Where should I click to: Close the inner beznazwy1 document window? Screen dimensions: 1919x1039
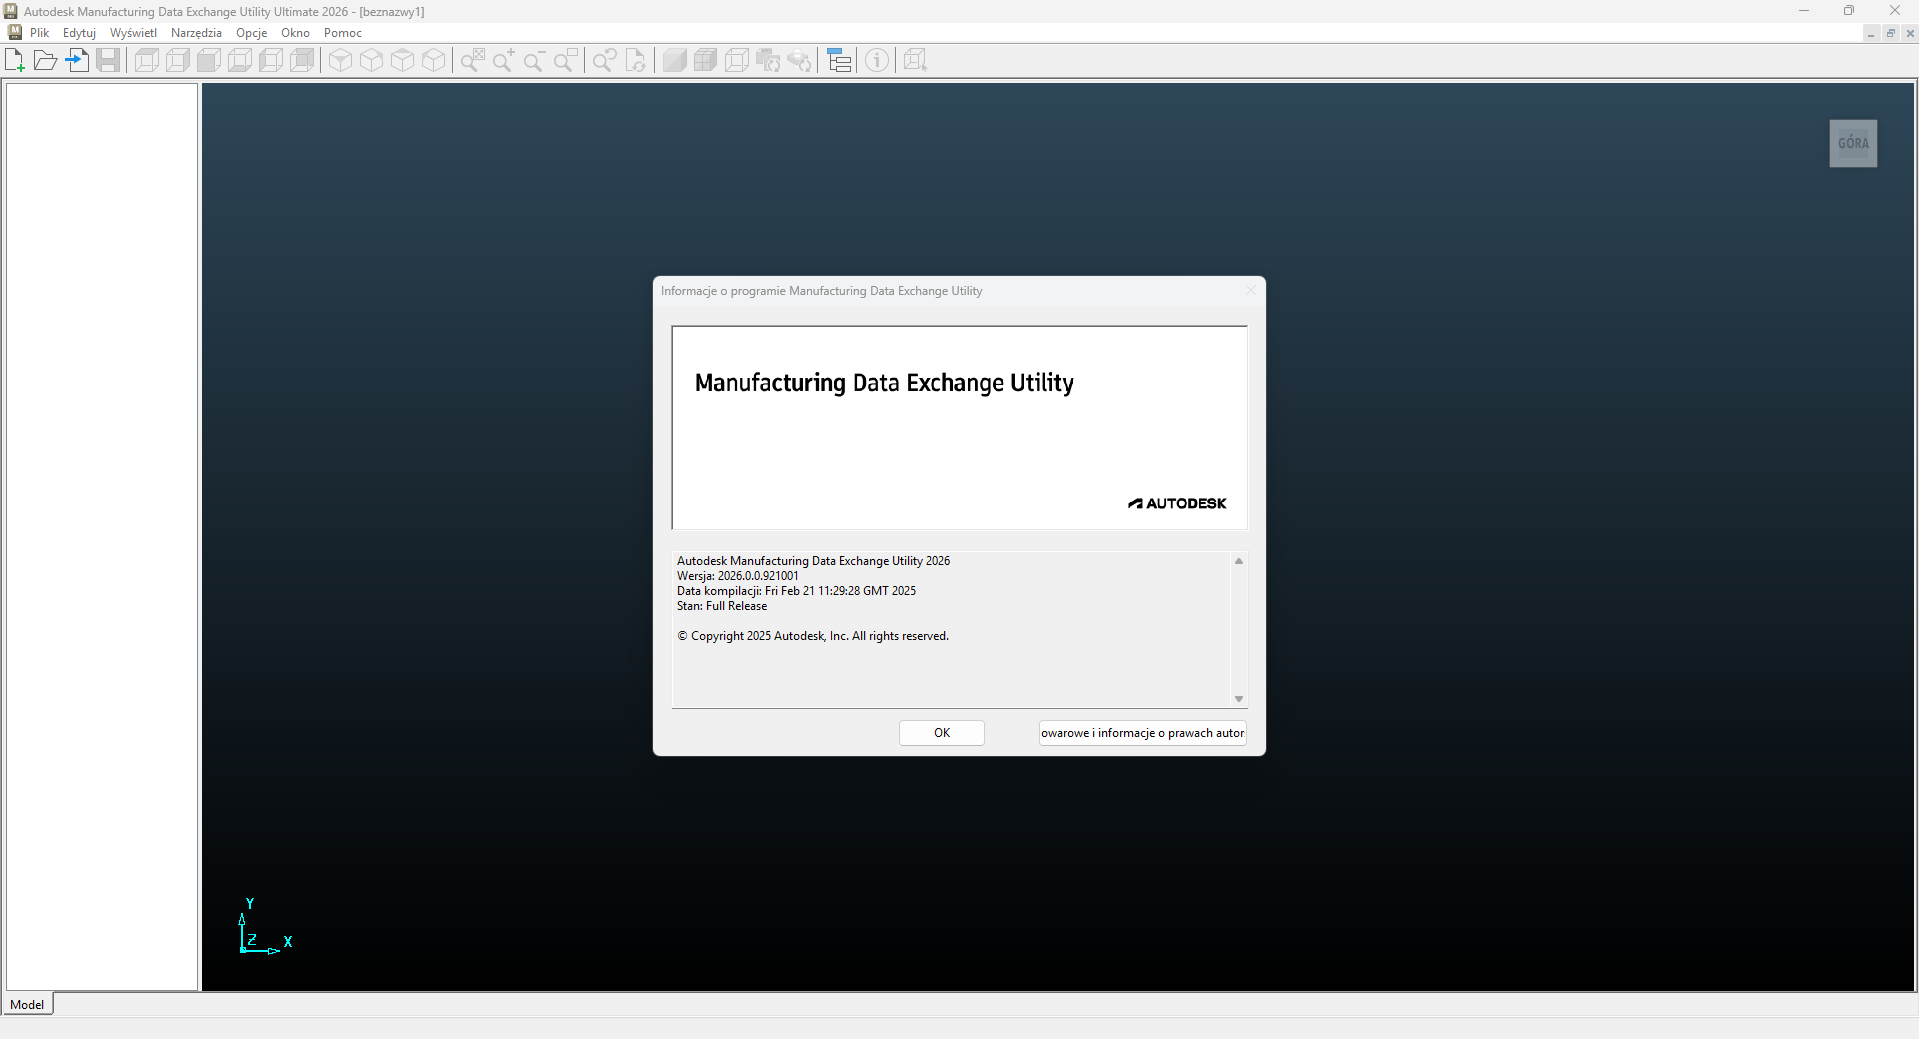[1909, 33]
